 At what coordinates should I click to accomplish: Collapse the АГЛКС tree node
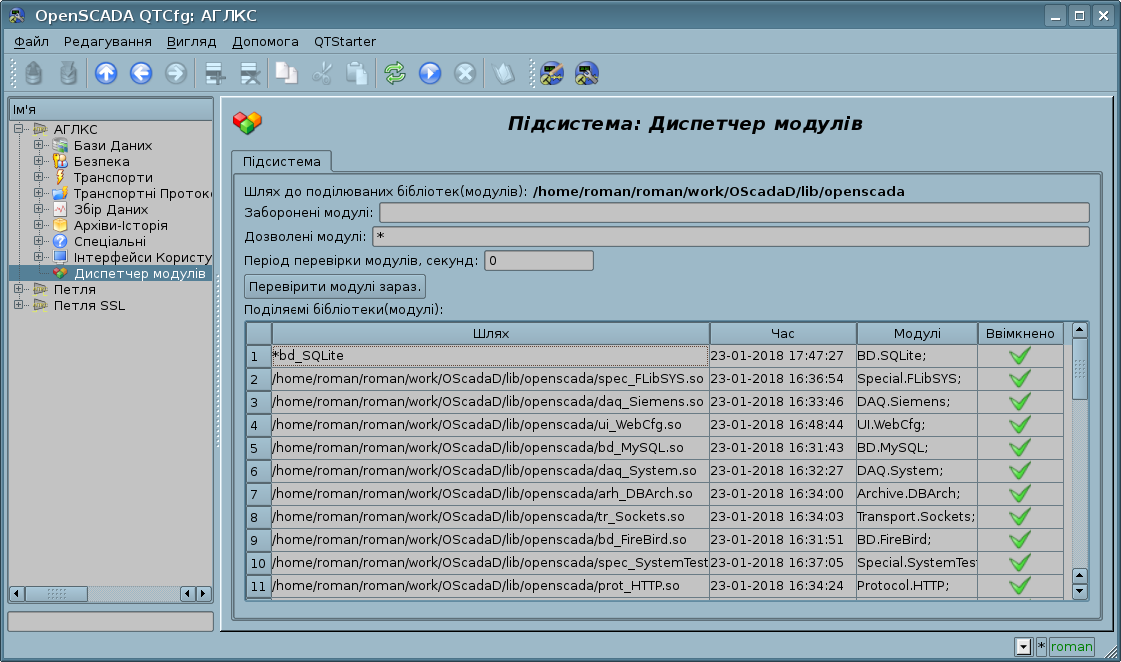[19, 129]
